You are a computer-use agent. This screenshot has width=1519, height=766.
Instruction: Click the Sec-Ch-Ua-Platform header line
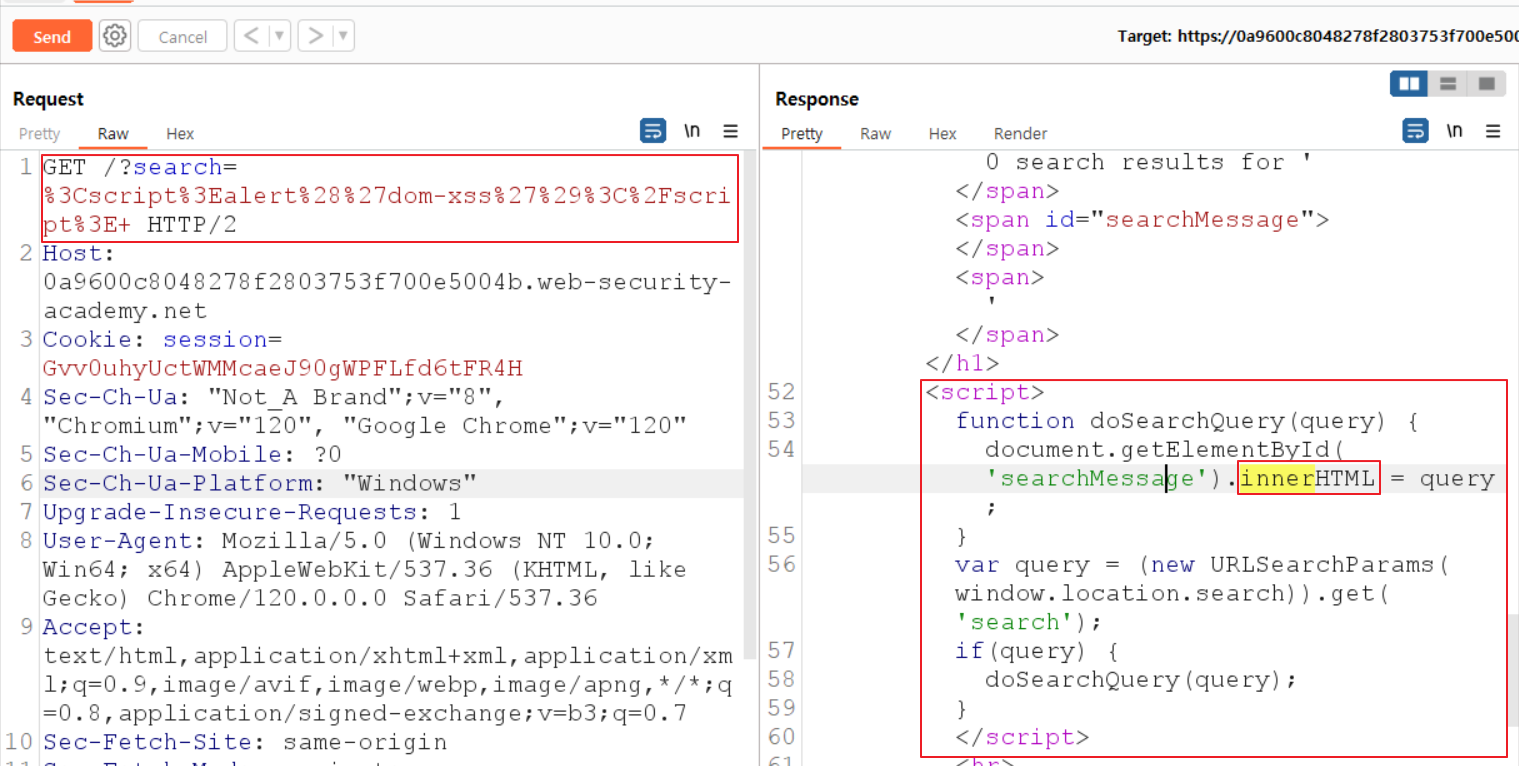[x=260, y=483]
